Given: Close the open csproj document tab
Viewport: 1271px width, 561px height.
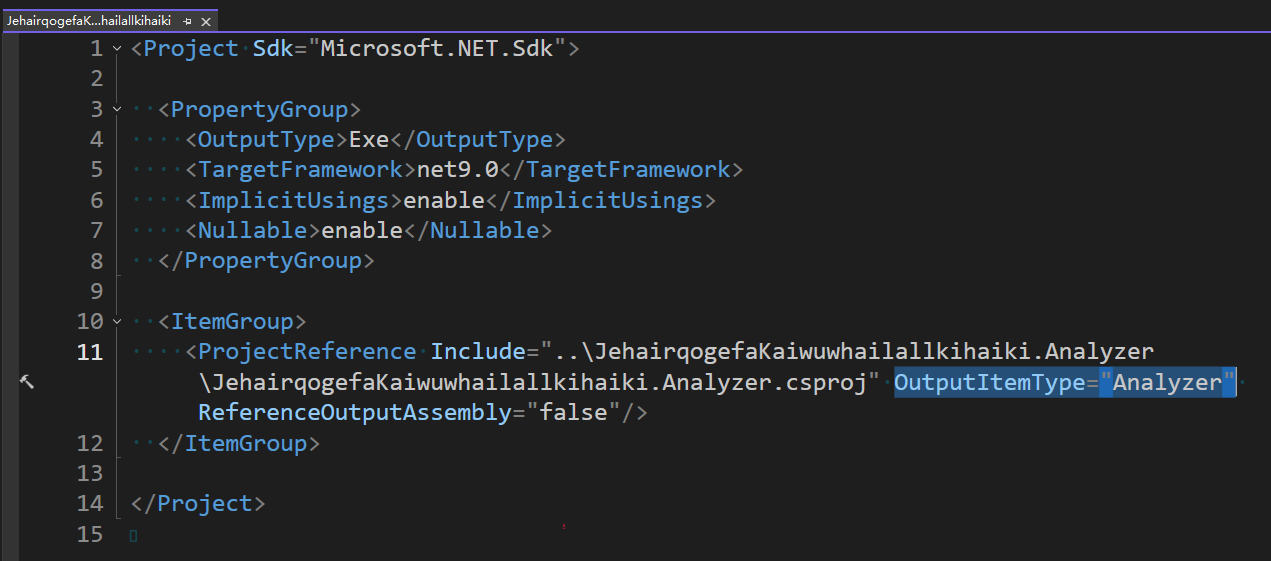Looking at the screenshot, I should (x=206, y=20).
